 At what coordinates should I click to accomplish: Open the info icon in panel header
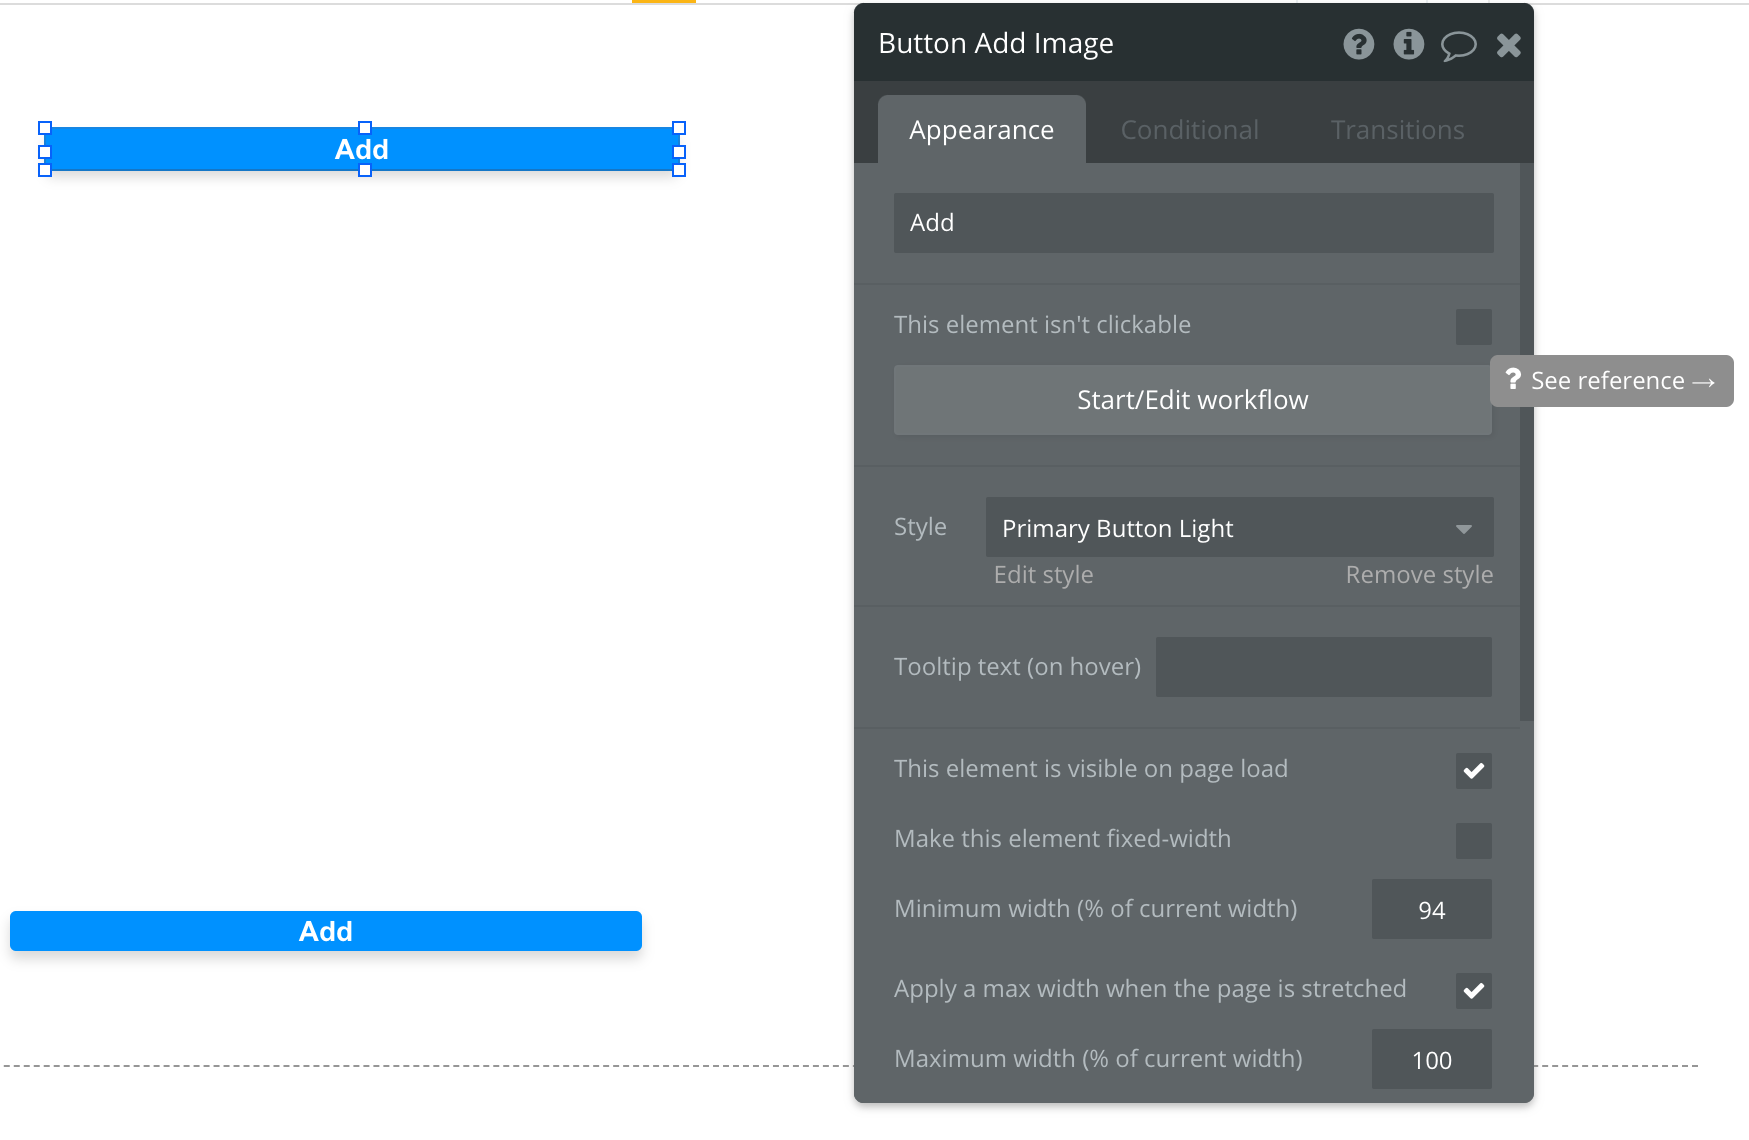1408,44
